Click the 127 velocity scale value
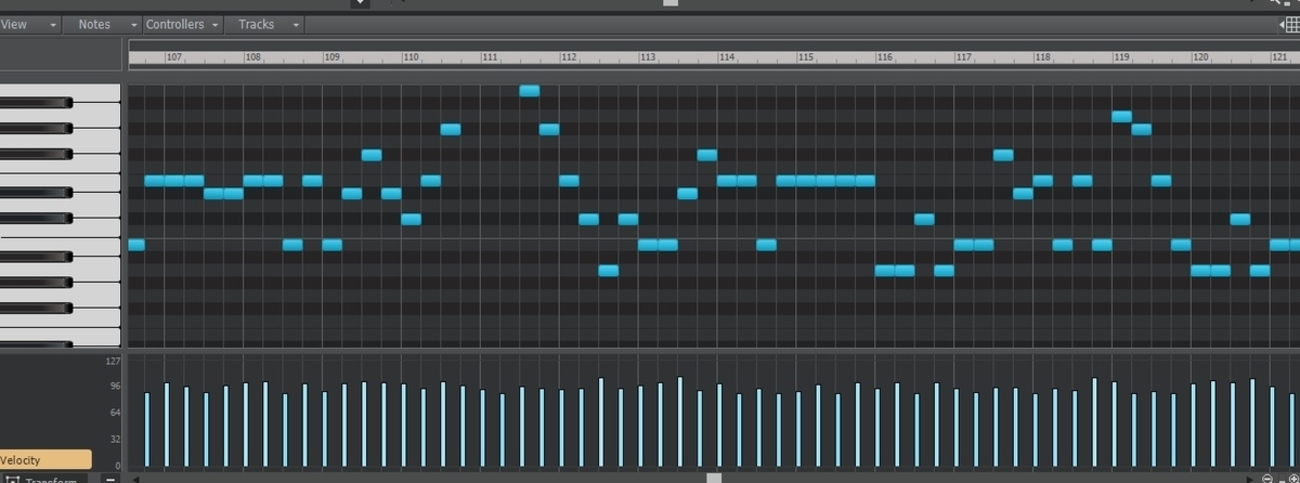Image resolution: width=1300 pixels, height=483 pixels. pyautogui.click(x=113, y=361)
